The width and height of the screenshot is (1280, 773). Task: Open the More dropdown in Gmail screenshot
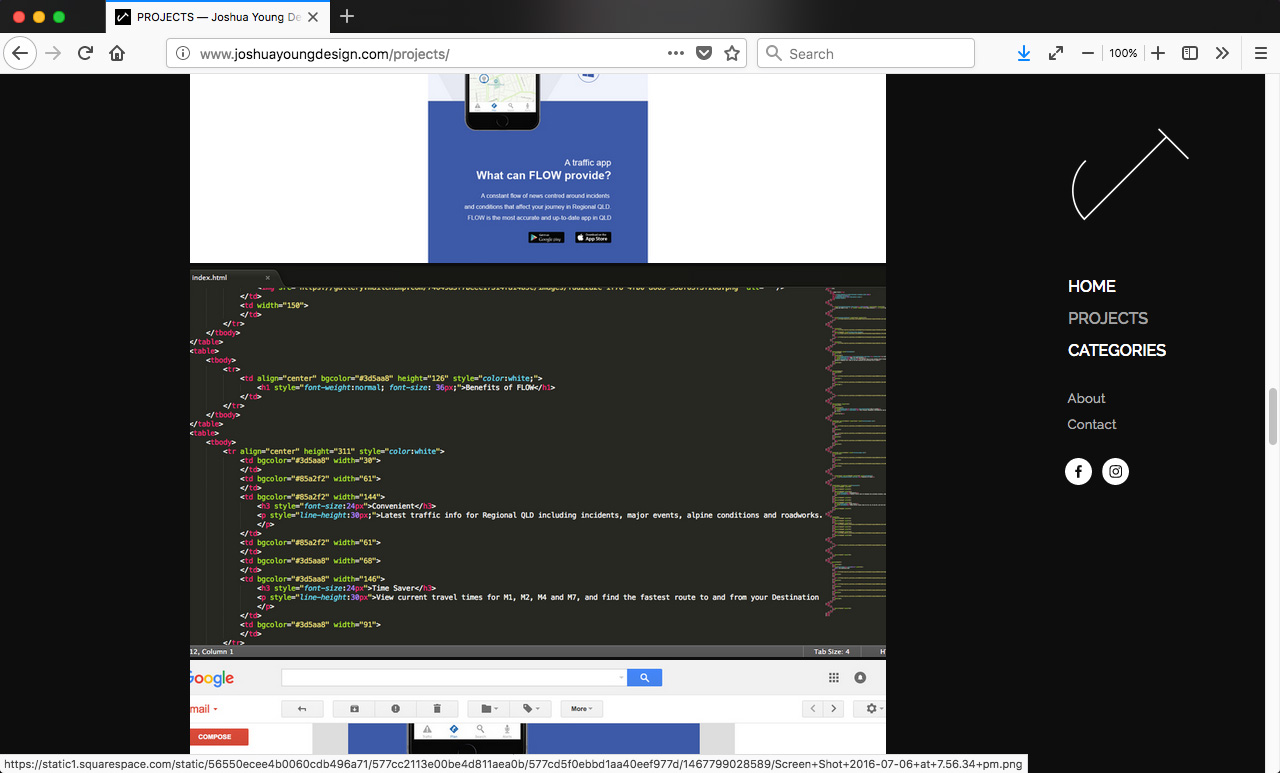pyautogui.click(x=581, y=709)
